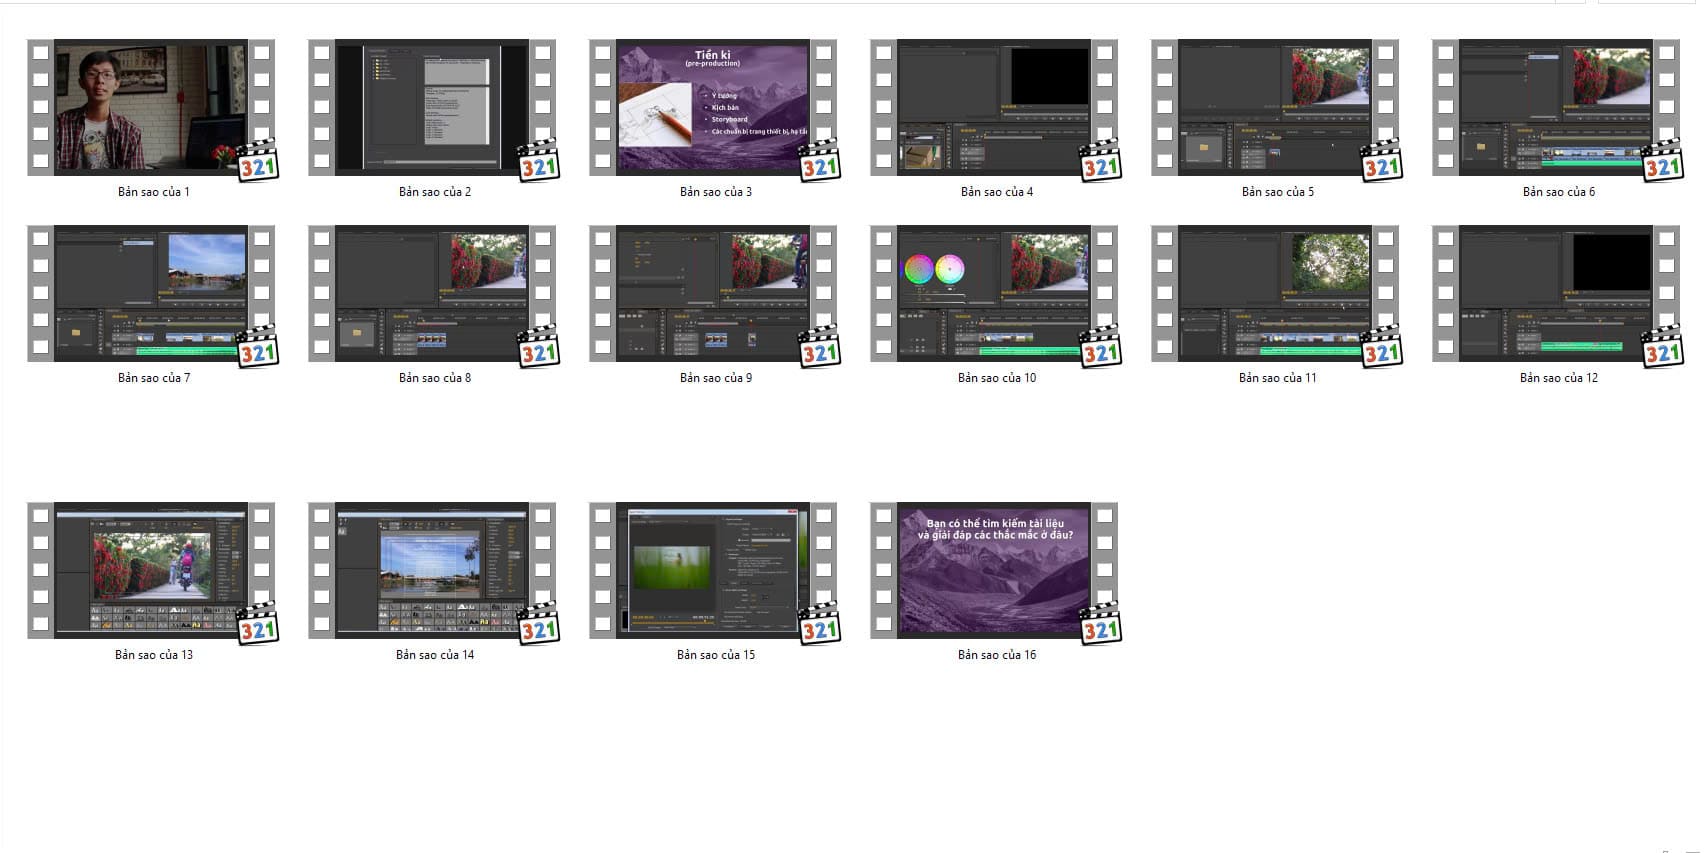
Task: Click the file name 'Bản sao của 10'
Action: point(997,378)
